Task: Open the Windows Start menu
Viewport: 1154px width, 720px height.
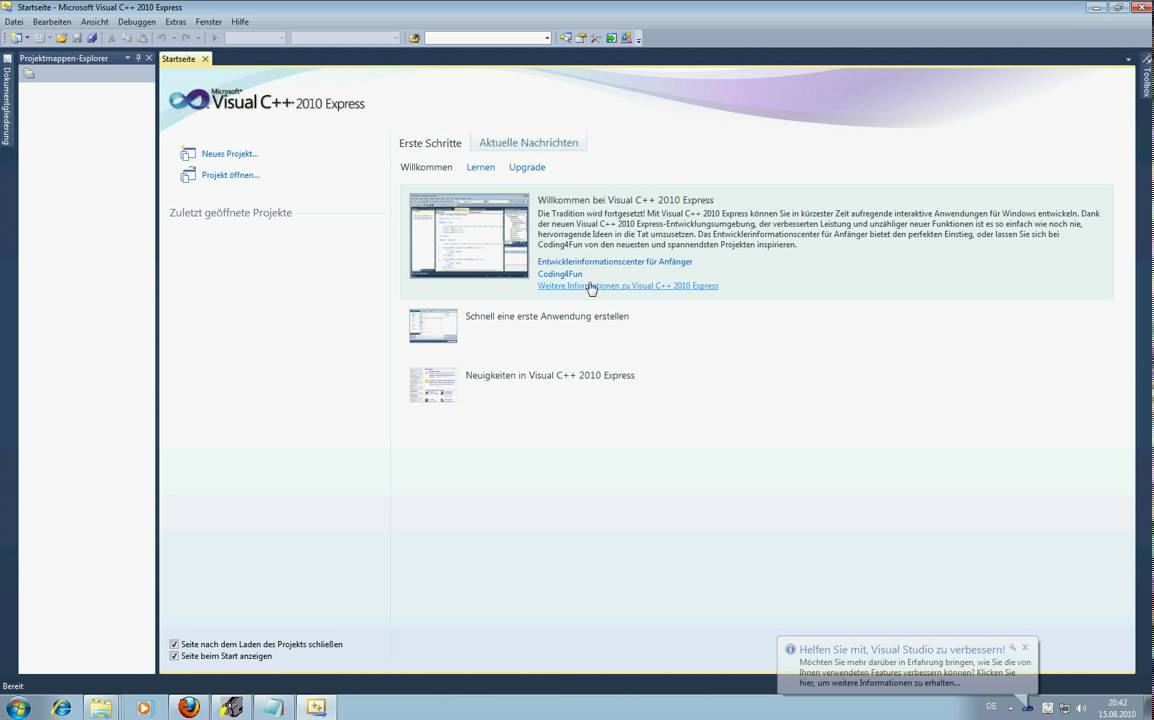Action: [x=18, y=708]
